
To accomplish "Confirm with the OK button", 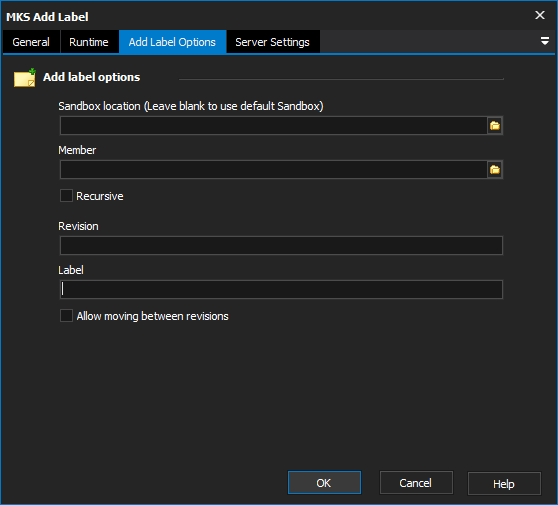I will [x=324, y=483].
